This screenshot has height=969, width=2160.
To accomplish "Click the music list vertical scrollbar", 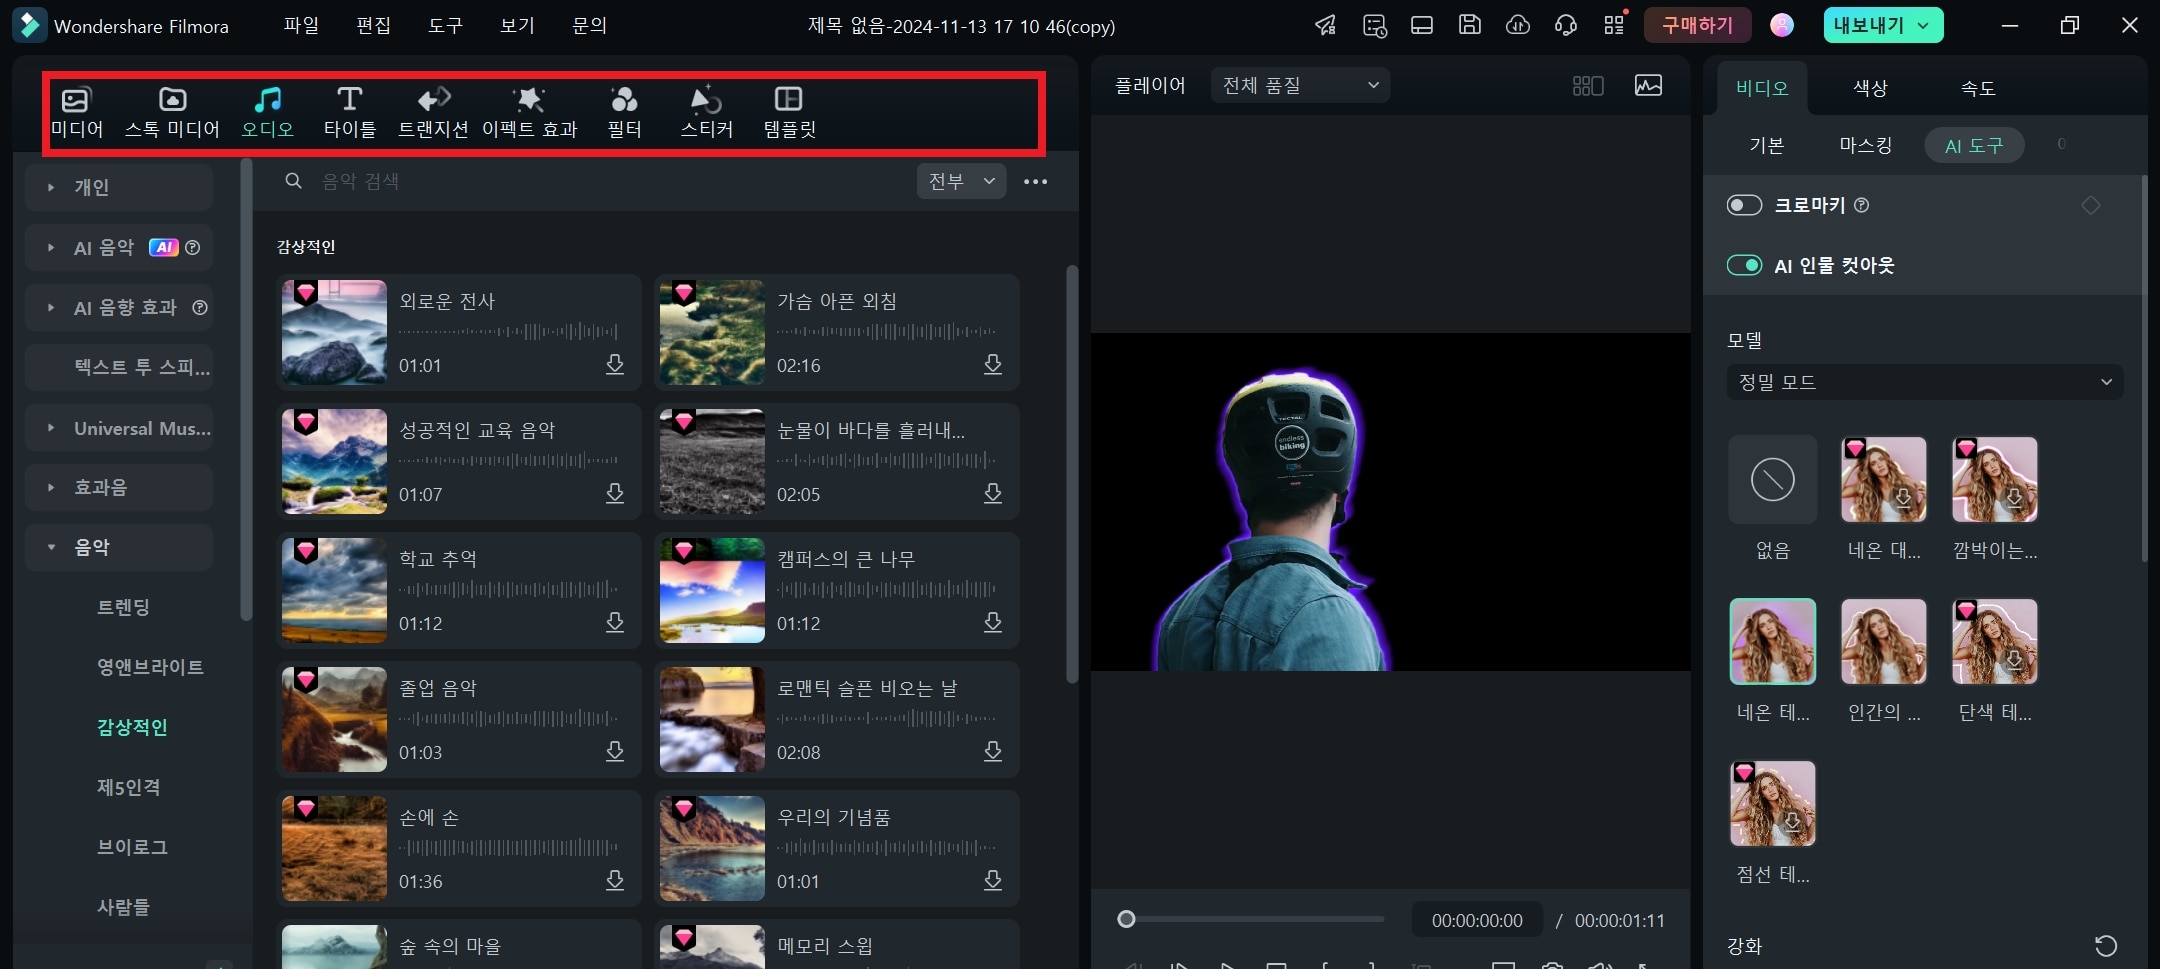I will [x=1072, y=474].
